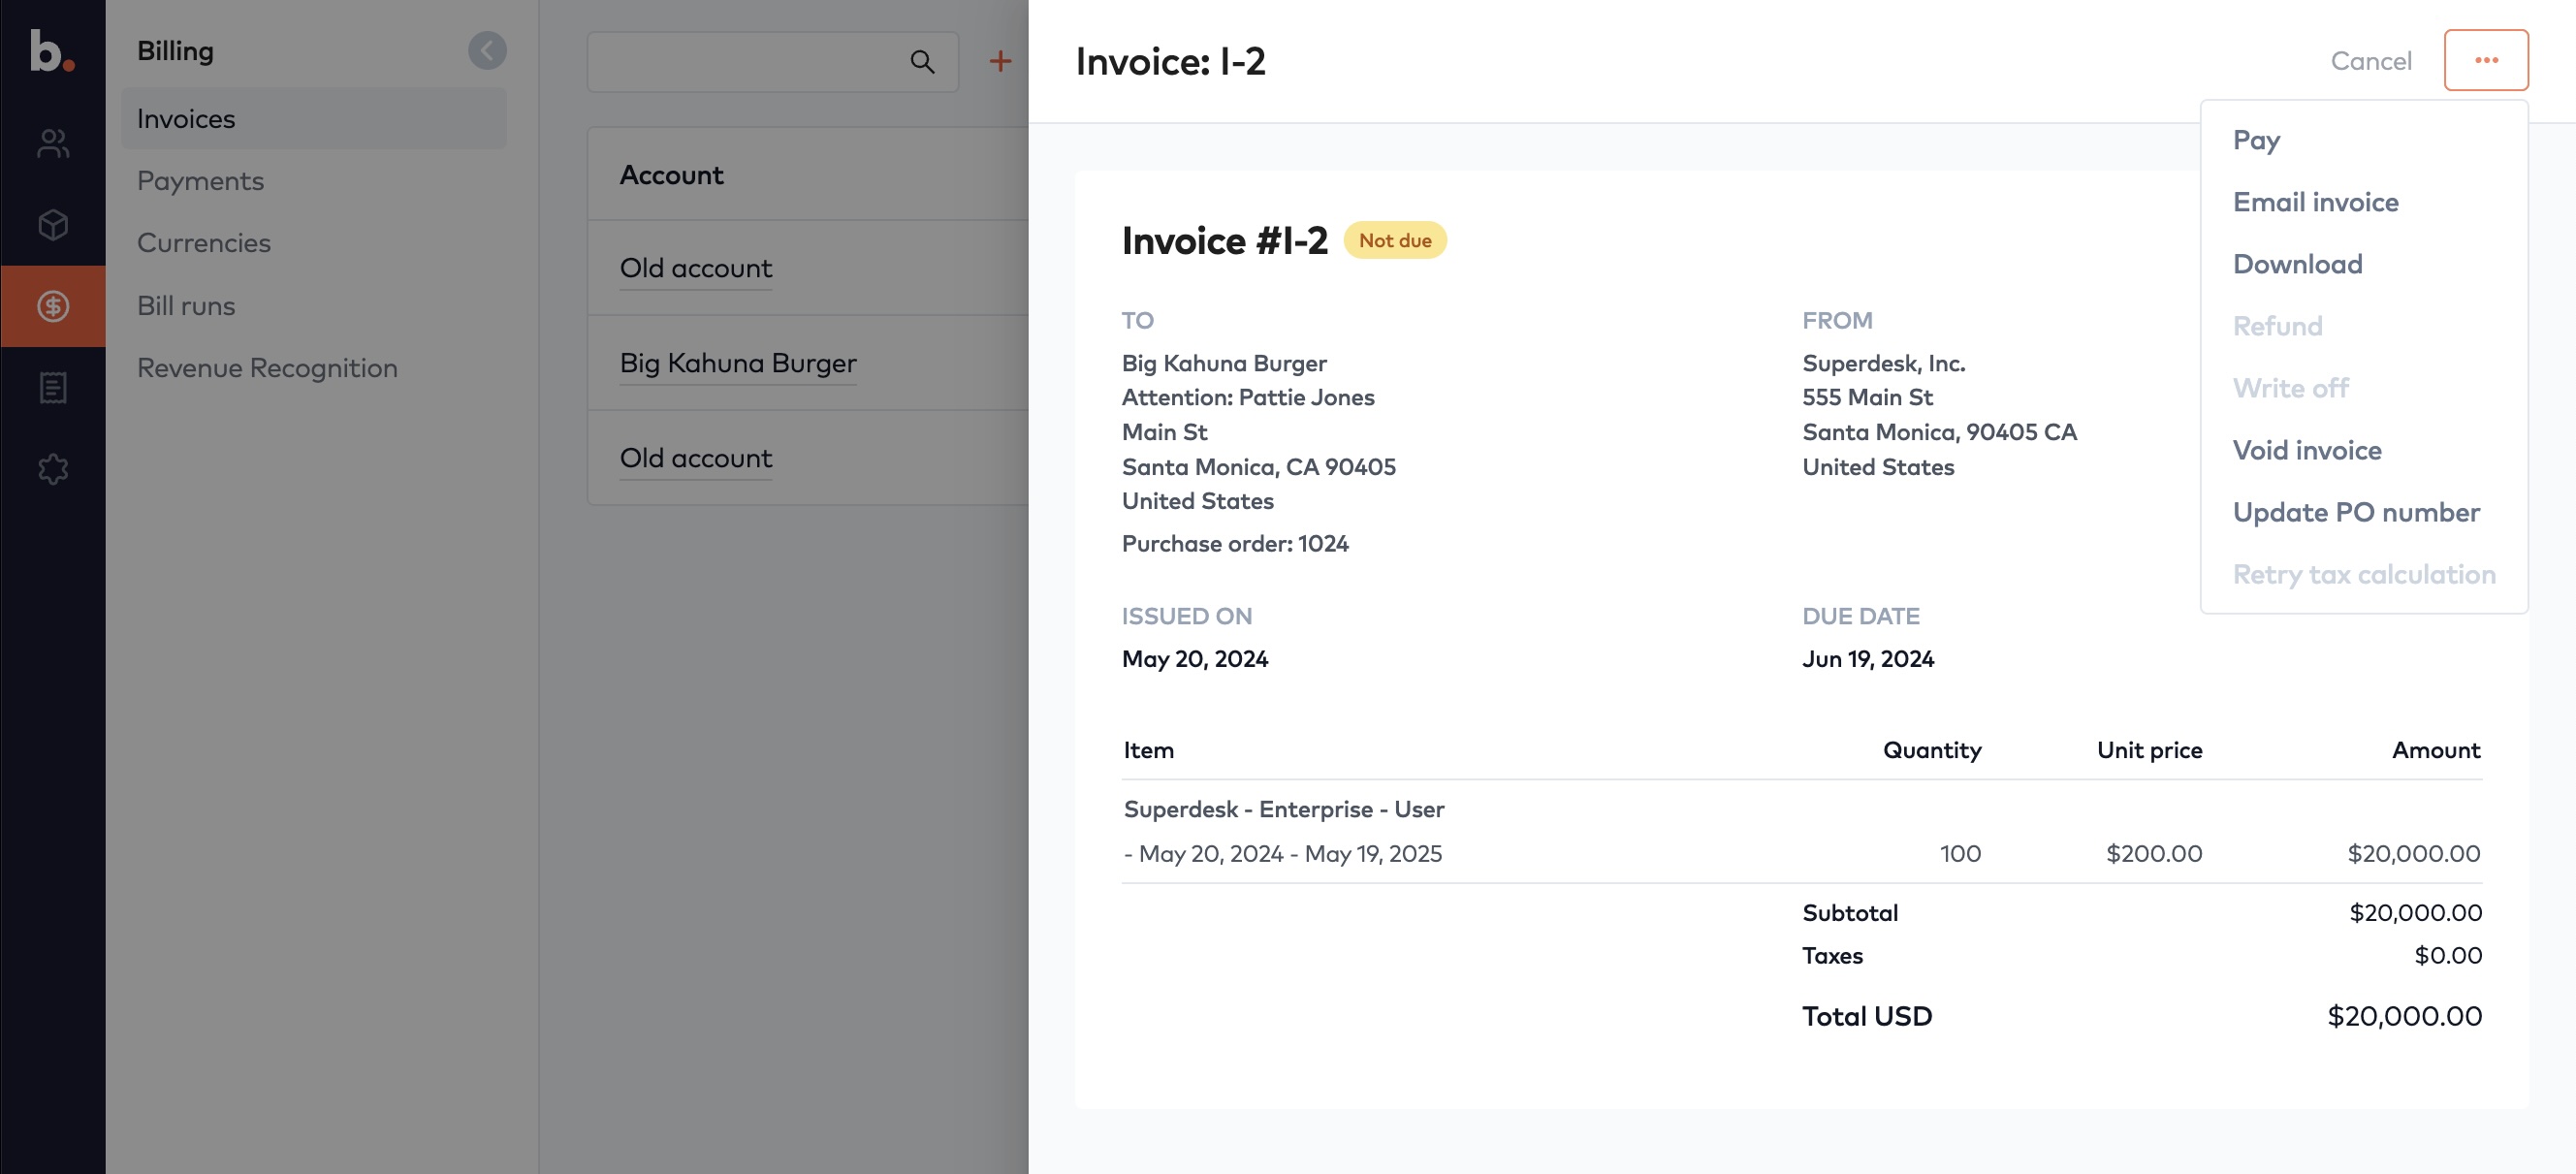Open the products cube icon
This screenshot has height=1174, width=2576.
(x=53, y=224)
